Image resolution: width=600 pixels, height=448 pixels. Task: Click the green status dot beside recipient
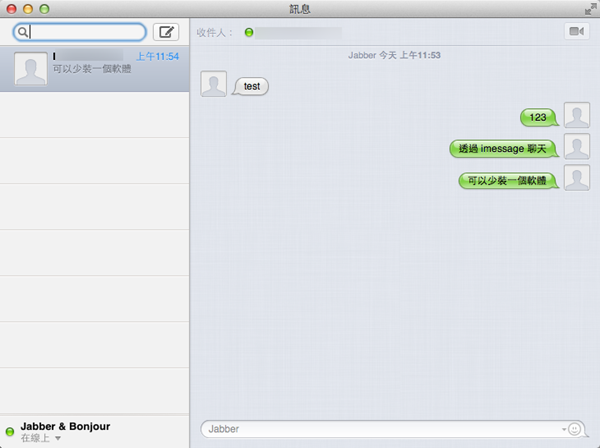[x=249, y=33]
